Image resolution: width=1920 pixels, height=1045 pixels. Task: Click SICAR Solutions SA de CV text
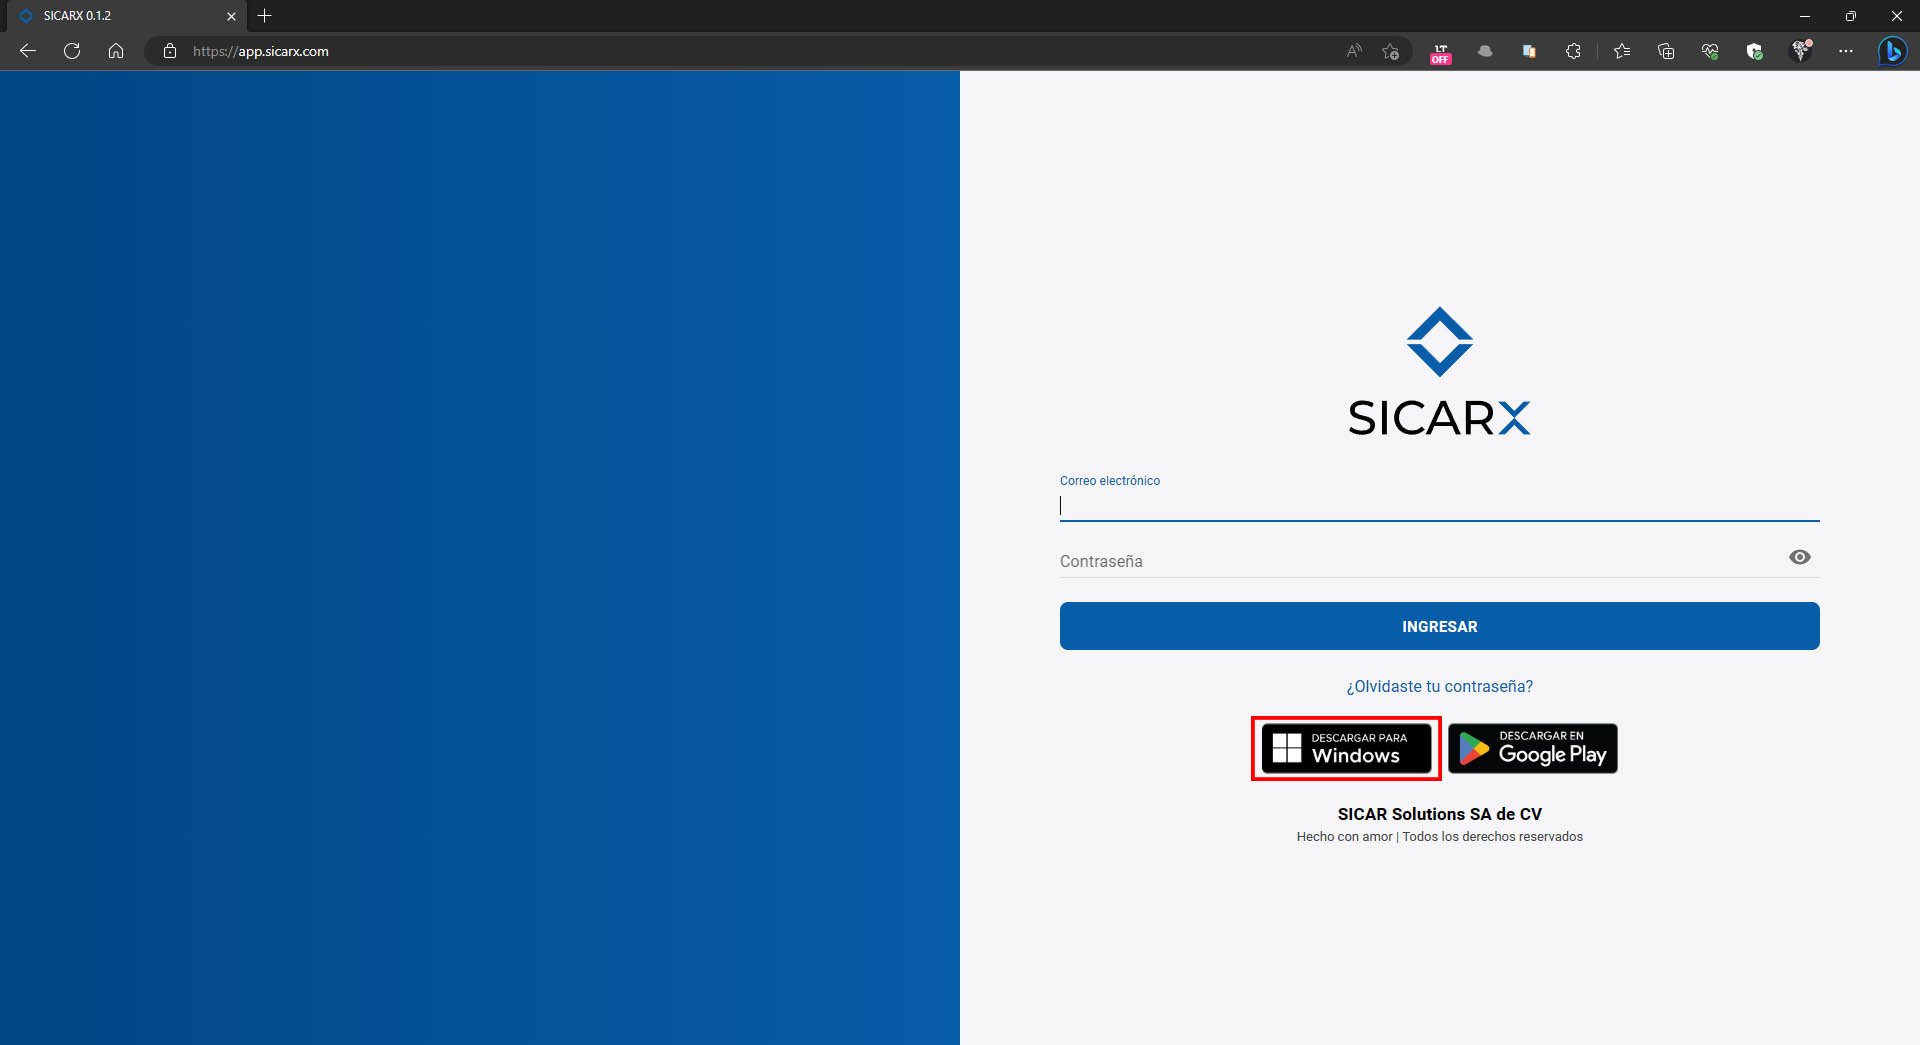click(1439, 814)
